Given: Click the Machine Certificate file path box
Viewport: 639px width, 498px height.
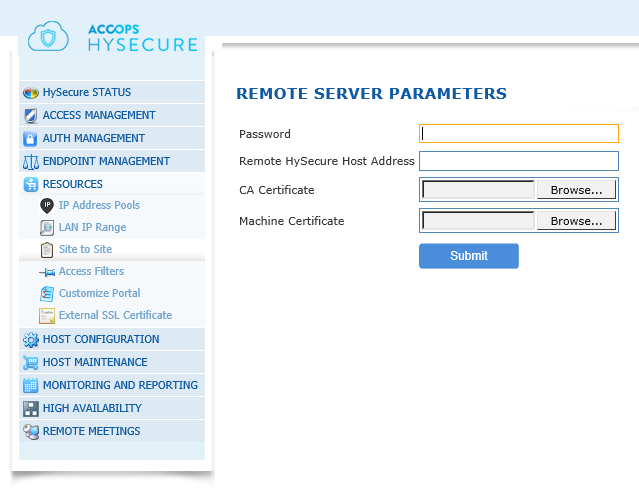Looking at the screenshot, I should [x=478, y=221].
